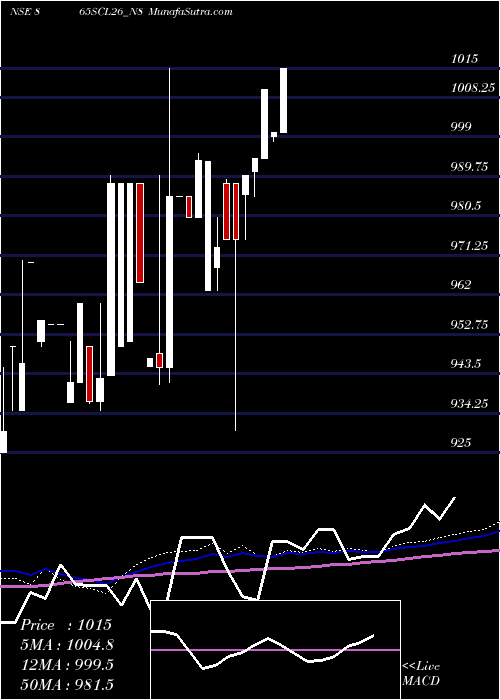
Task: Click the 962 price axis label
Action: (x=461, y=284)
